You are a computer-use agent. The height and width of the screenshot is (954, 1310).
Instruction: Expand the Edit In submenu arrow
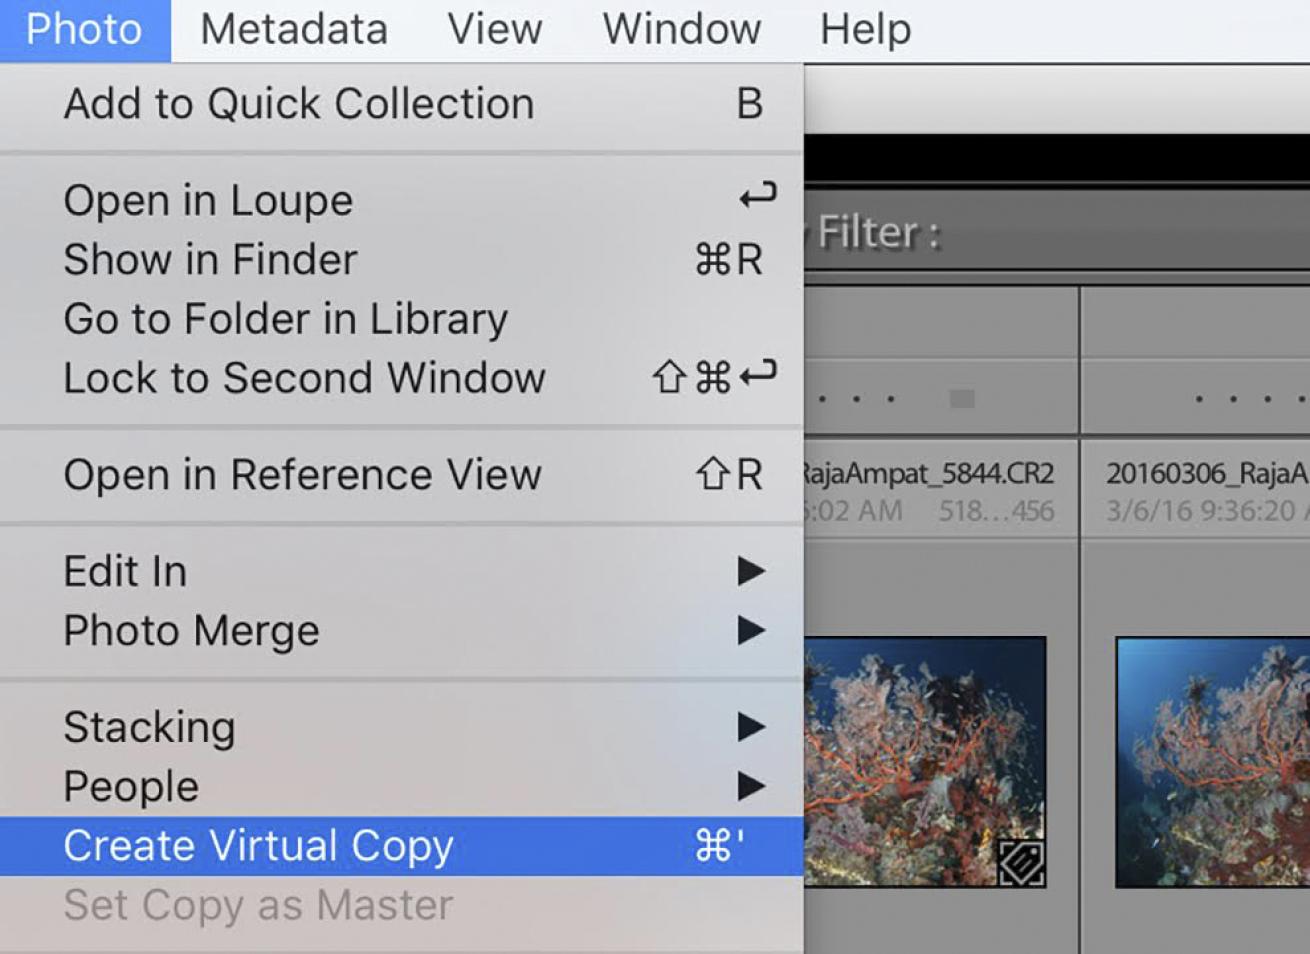750,571
